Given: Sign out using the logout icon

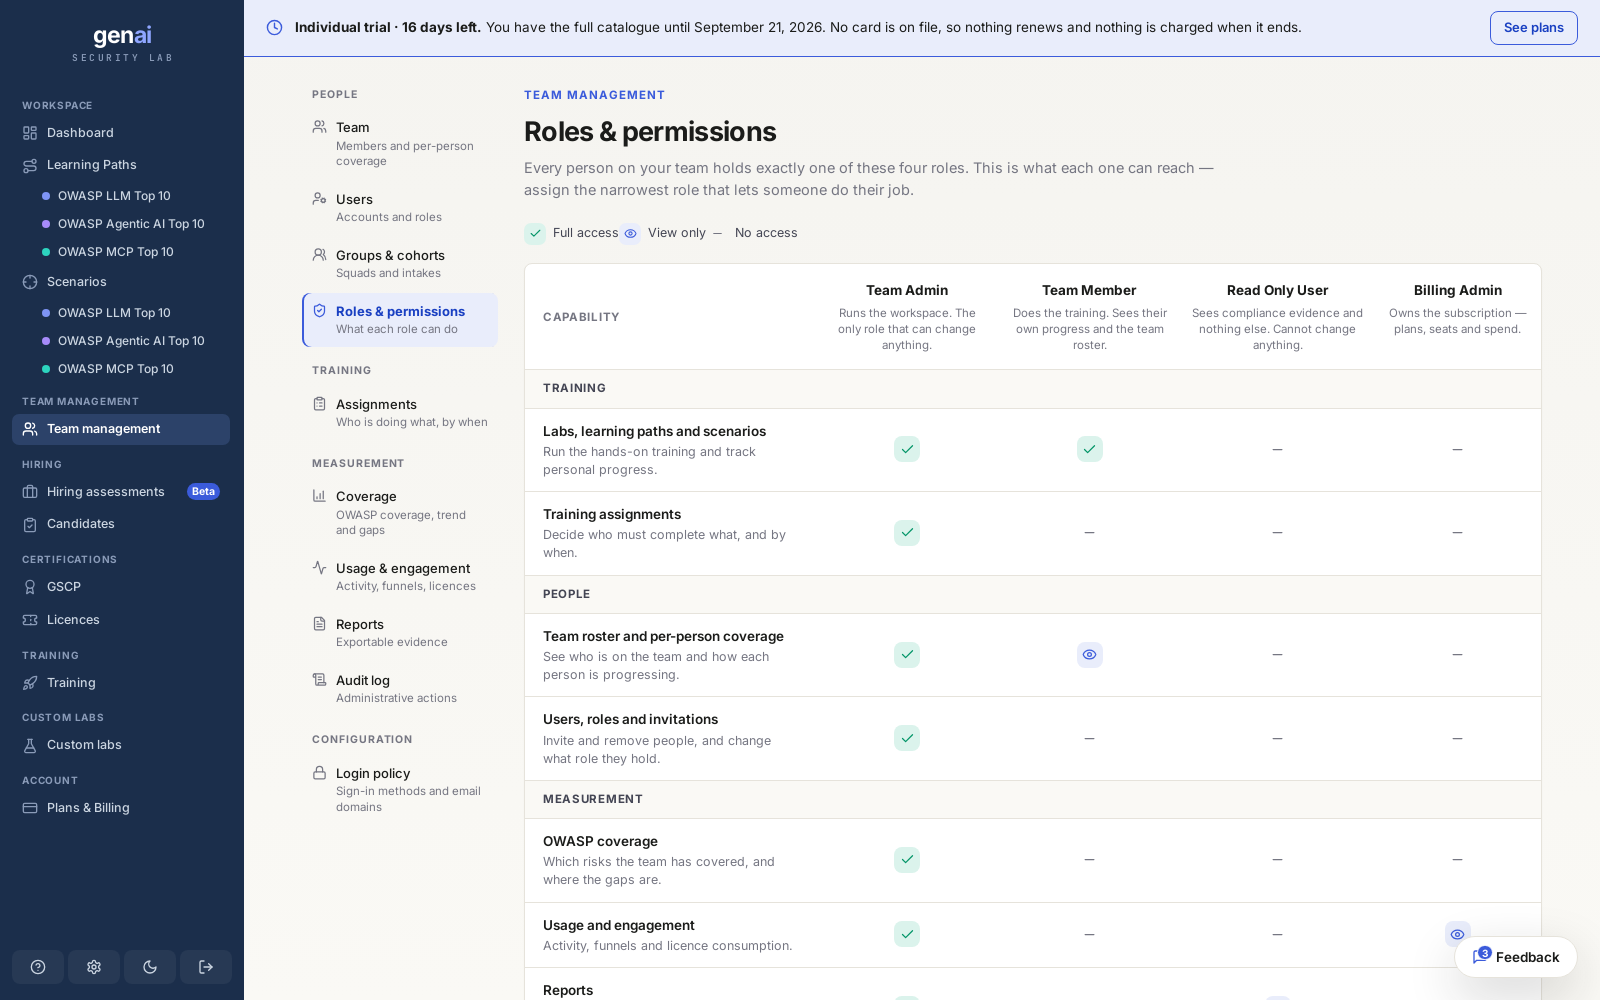Looking at the screenshot, I should [x=206, y=967].
